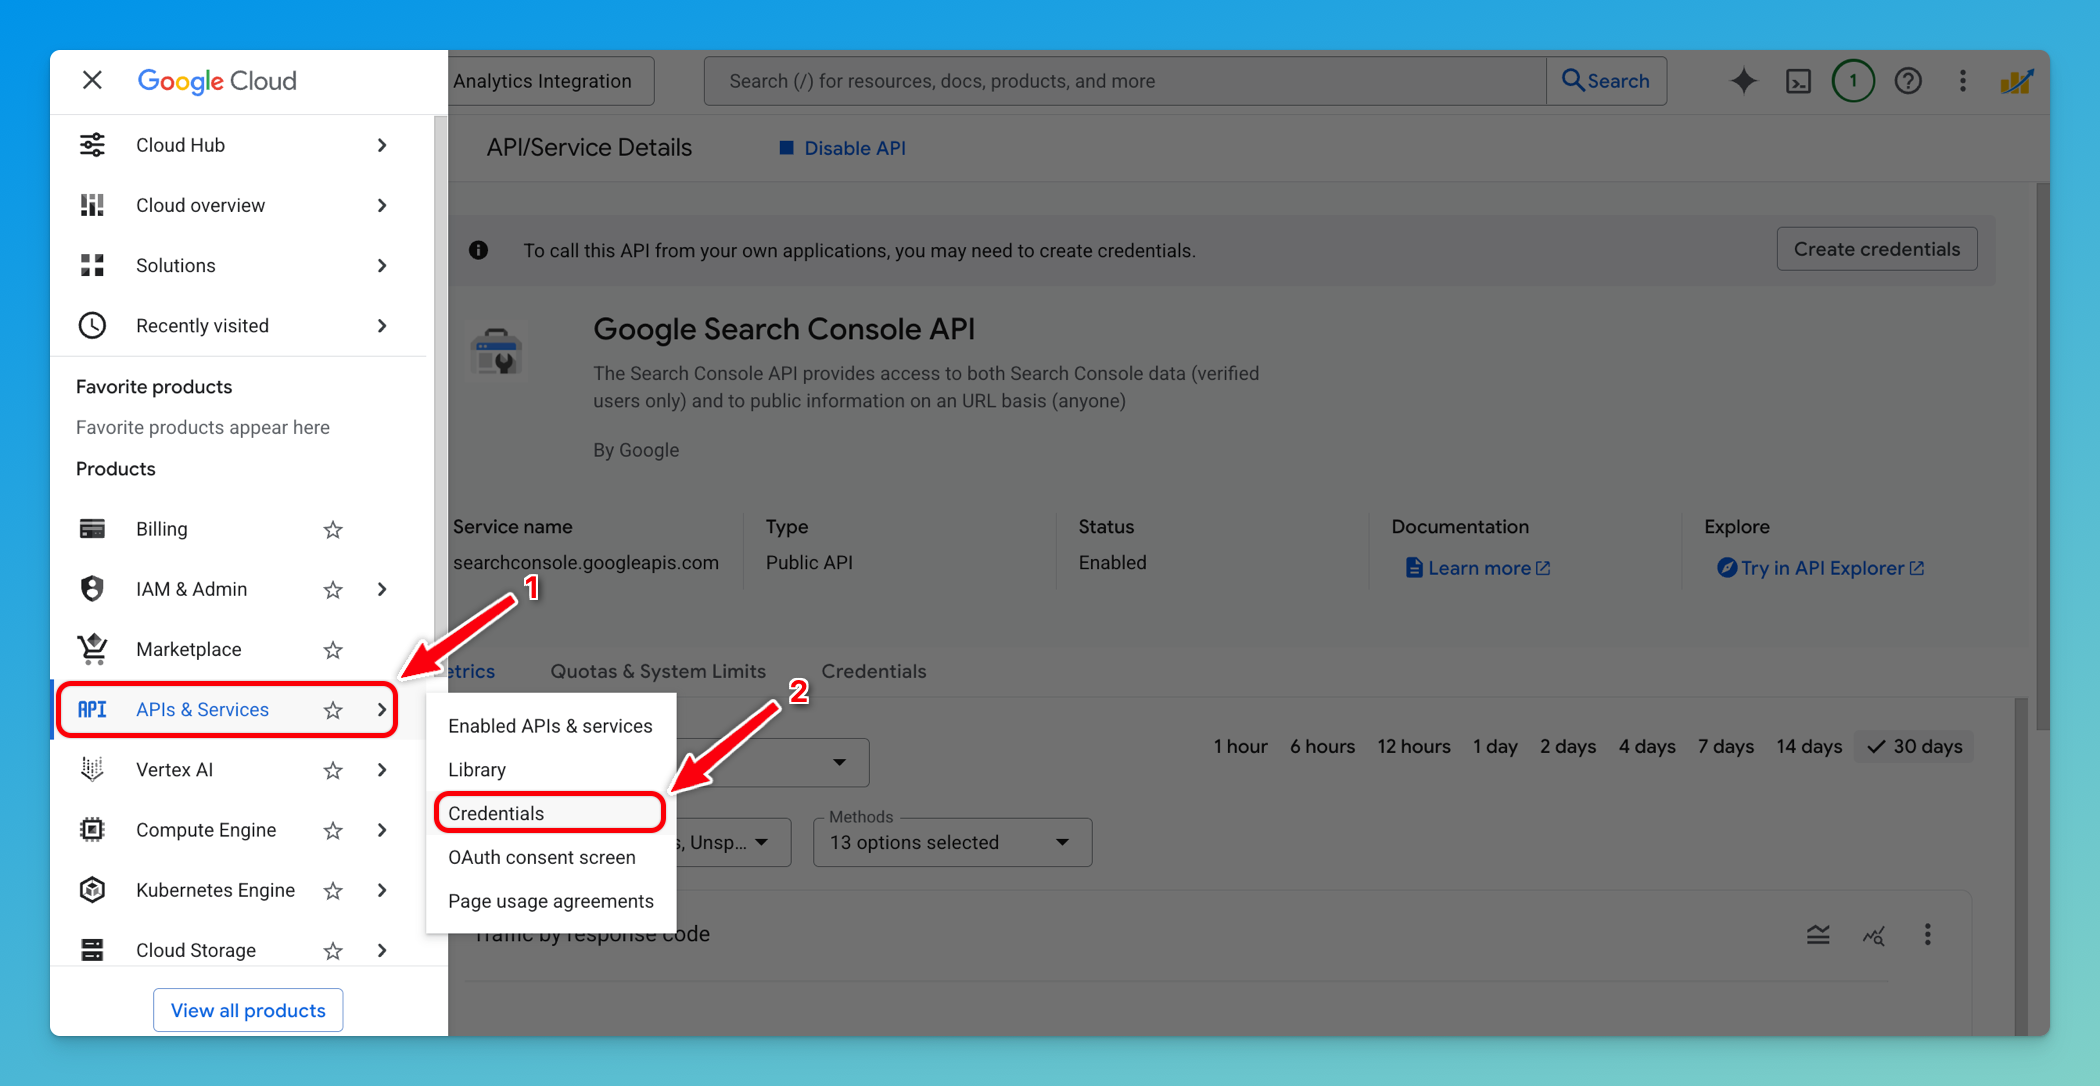The width and height of the screenshot is (2100, 1086).
Task: Switch to the Quotas & System Limits tab
Action: click(x=657, y=671)
